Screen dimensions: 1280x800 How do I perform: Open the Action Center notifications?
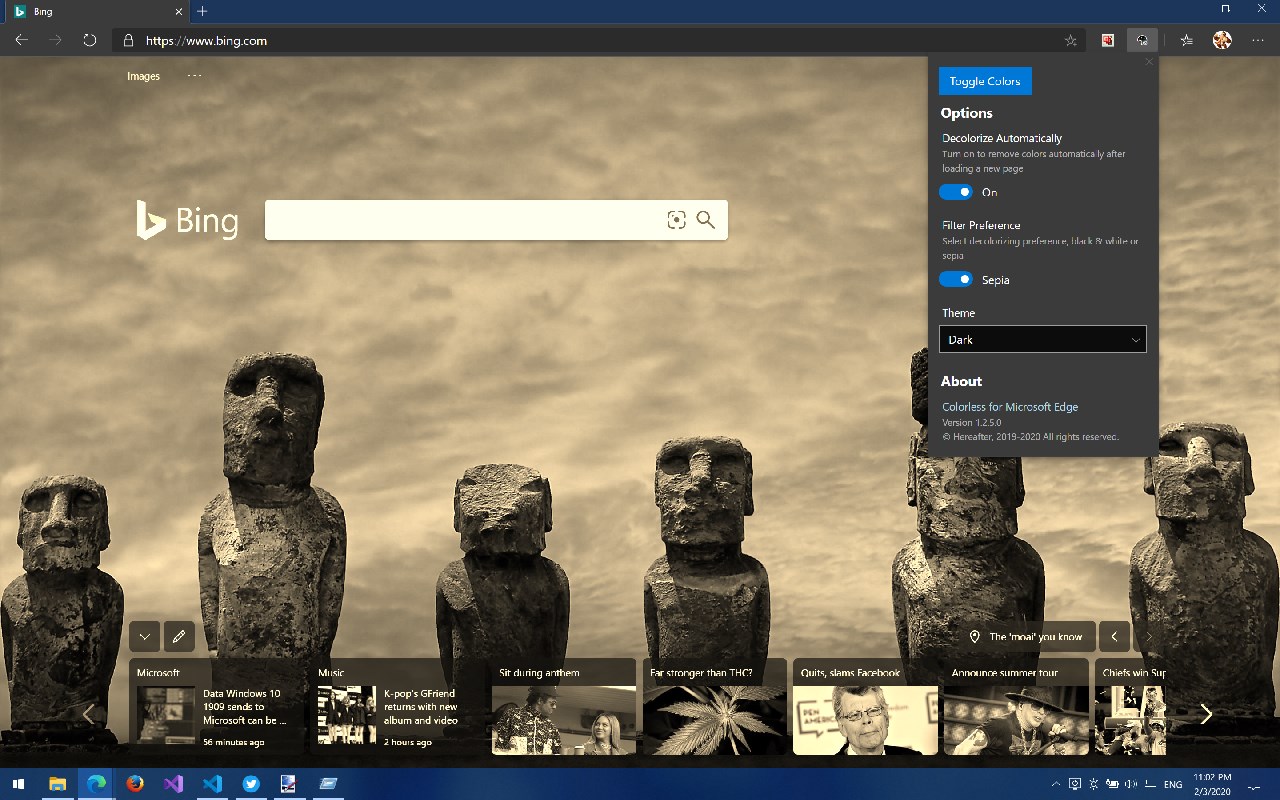click(x=1255, y=784)
